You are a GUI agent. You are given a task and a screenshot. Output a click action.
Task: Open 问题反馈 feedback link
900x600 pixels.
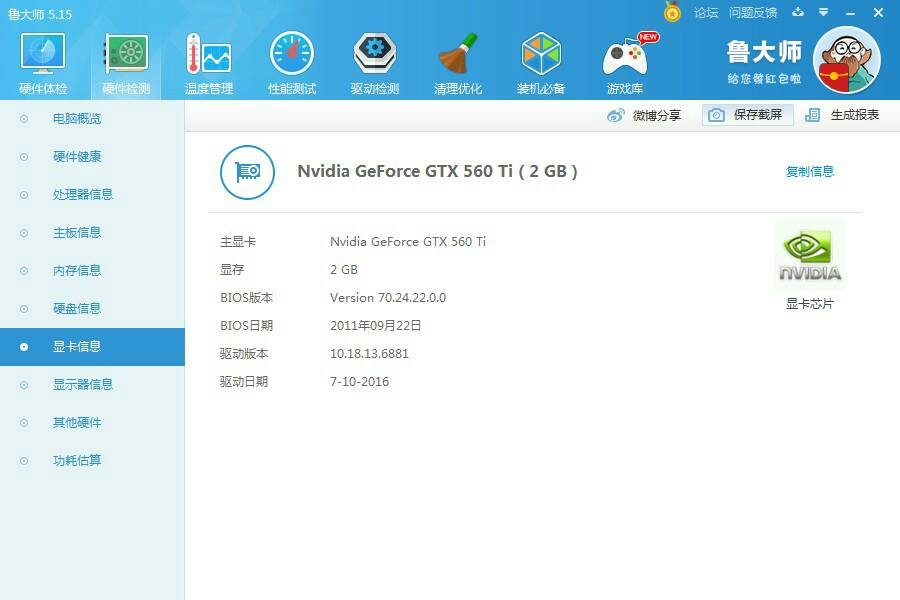(x=753, y=13)
